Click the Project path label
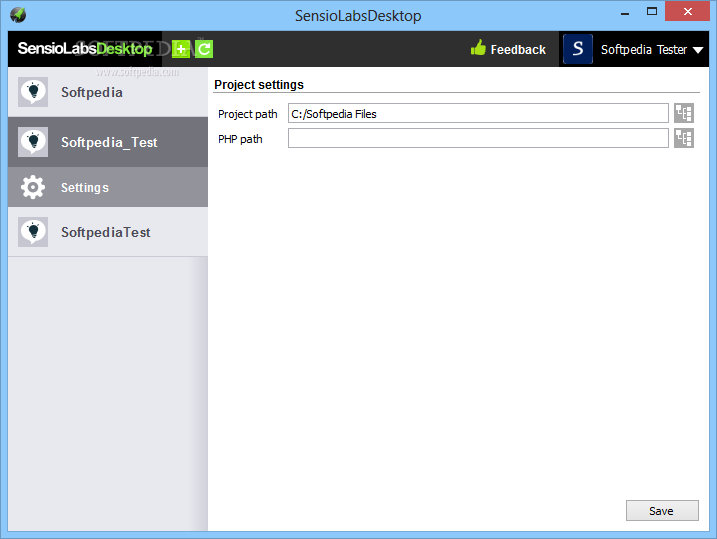 (x=247, y=114)
